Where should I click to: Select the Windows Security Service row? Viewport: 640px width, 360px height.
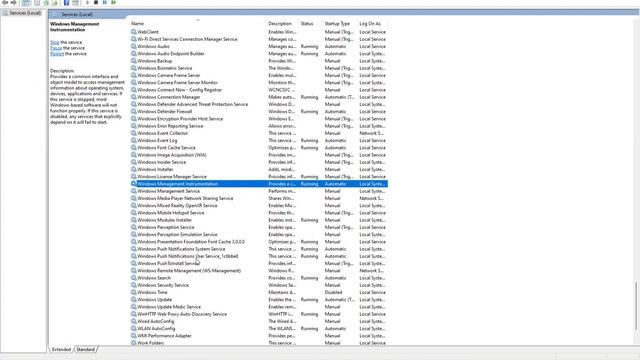259,285
